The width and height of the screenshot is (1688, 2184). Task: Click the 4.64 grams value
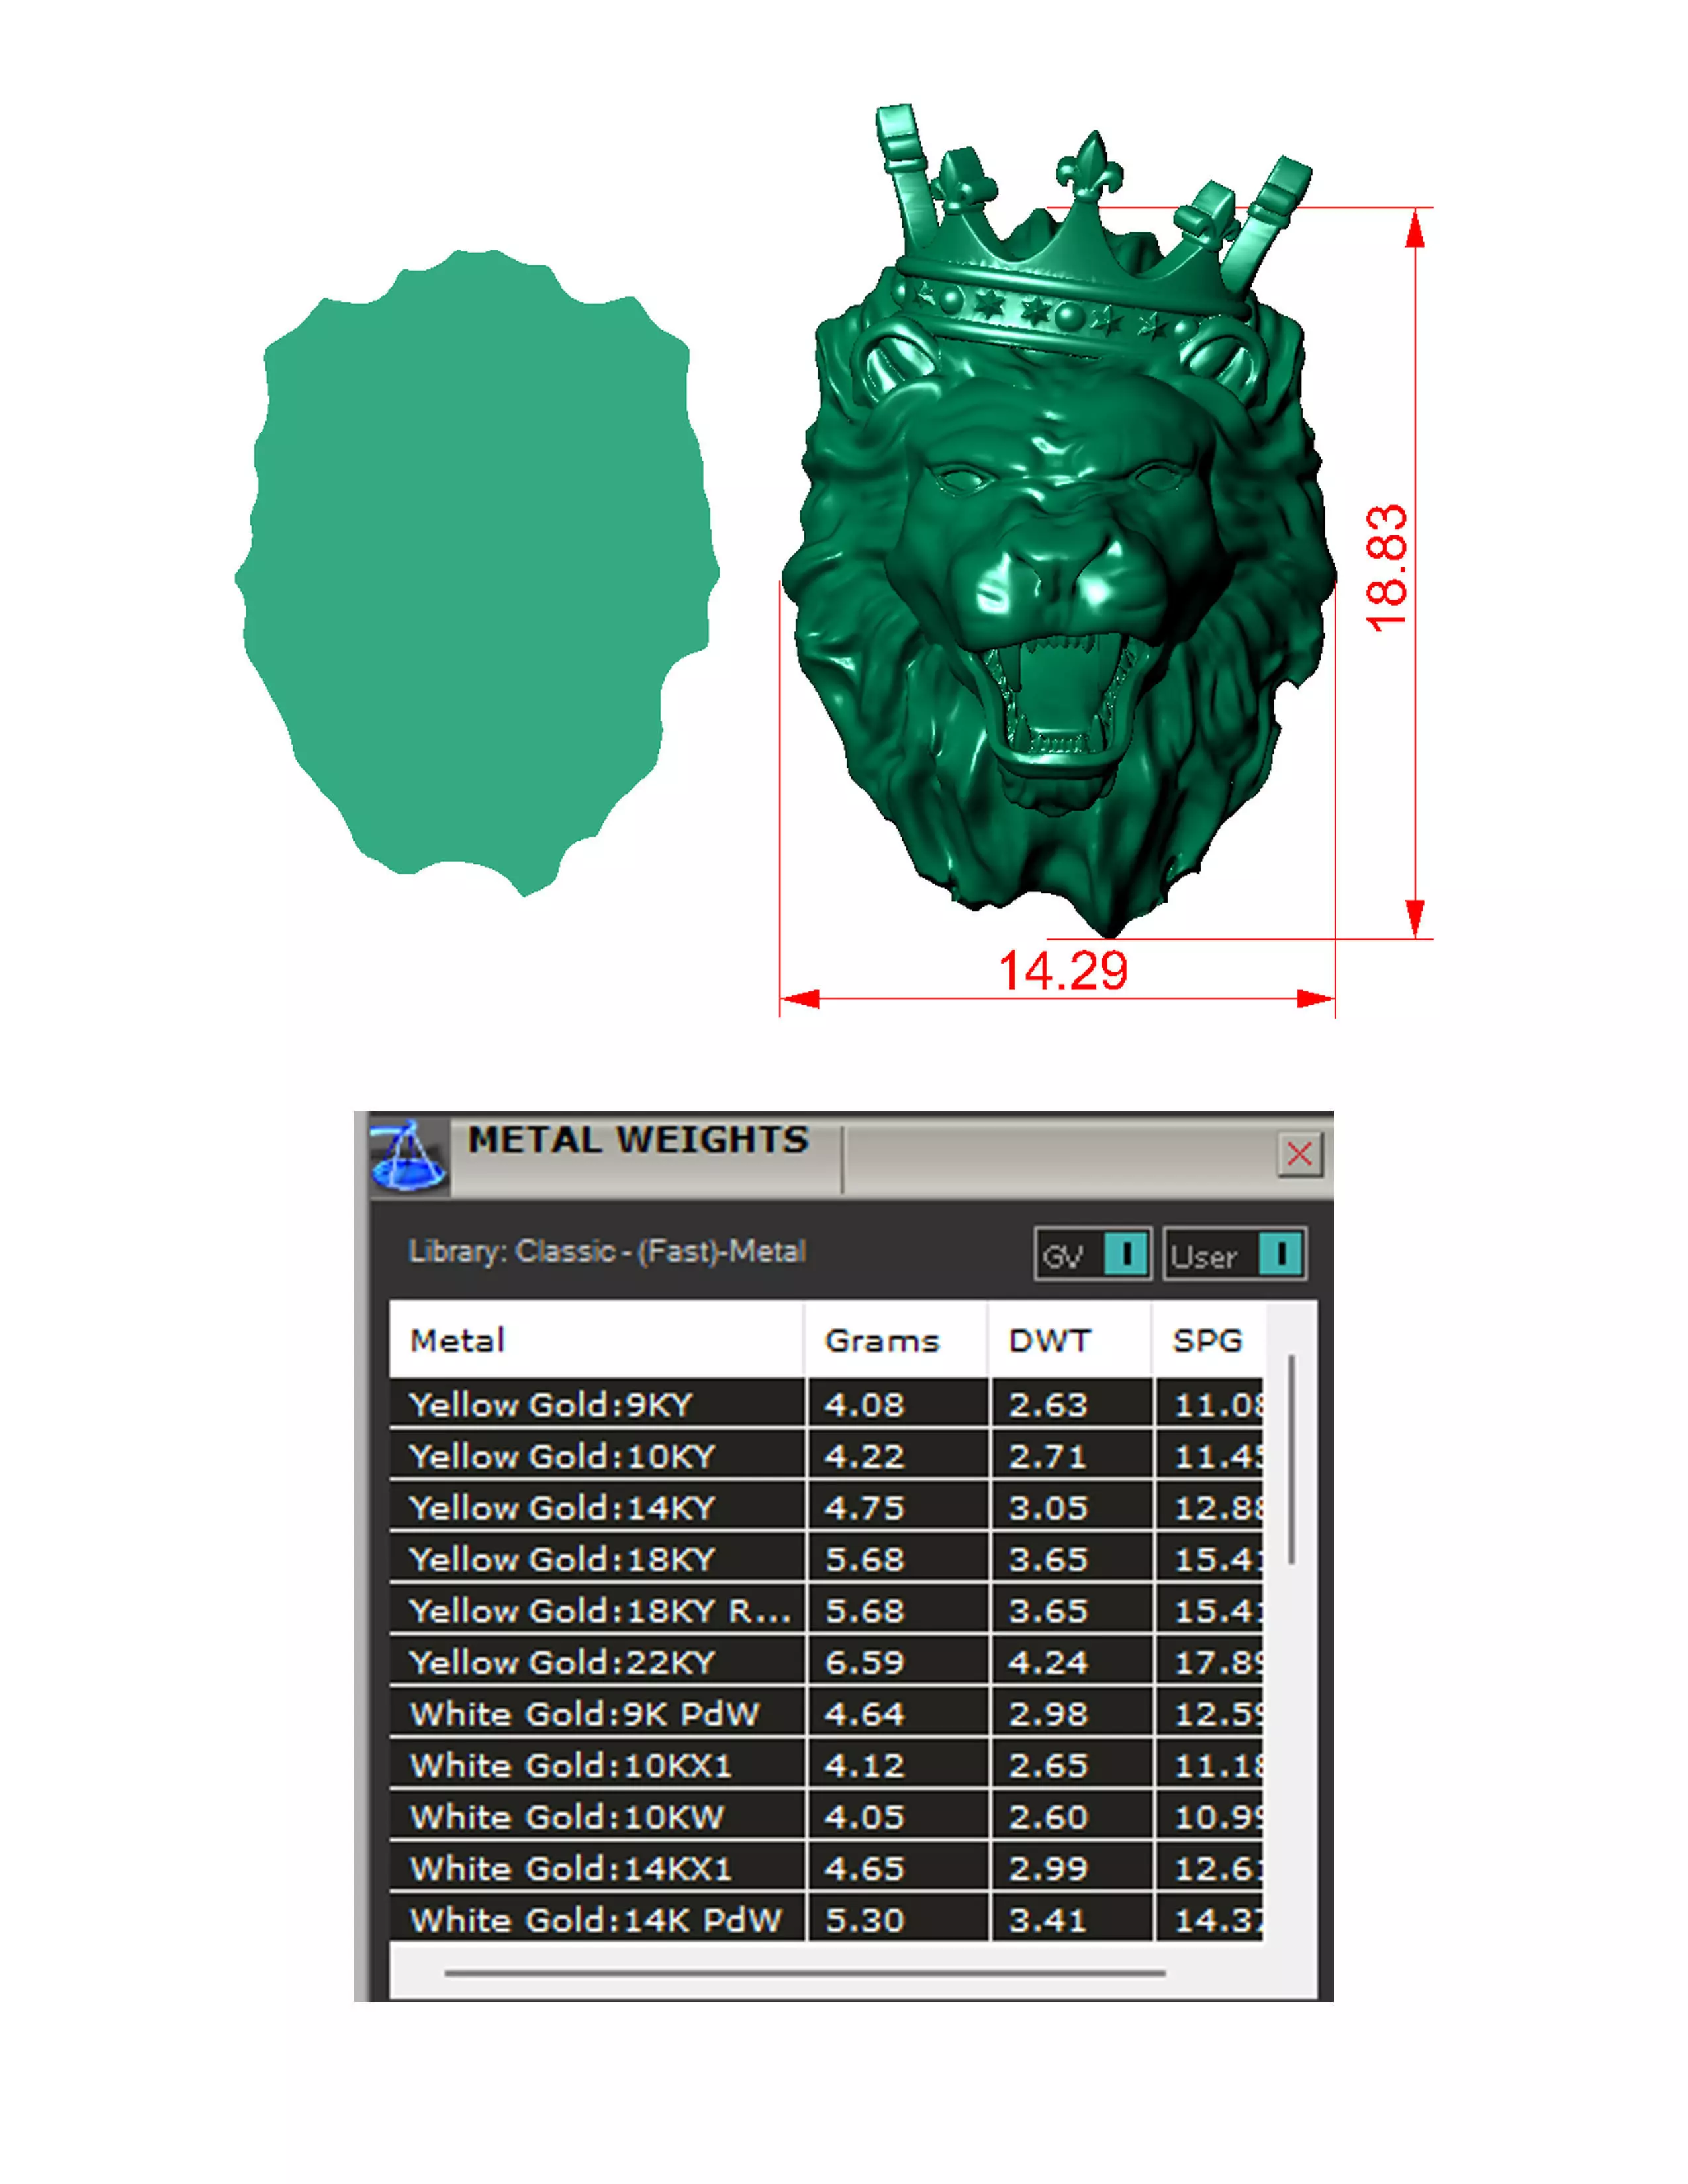click(864, 1714)
